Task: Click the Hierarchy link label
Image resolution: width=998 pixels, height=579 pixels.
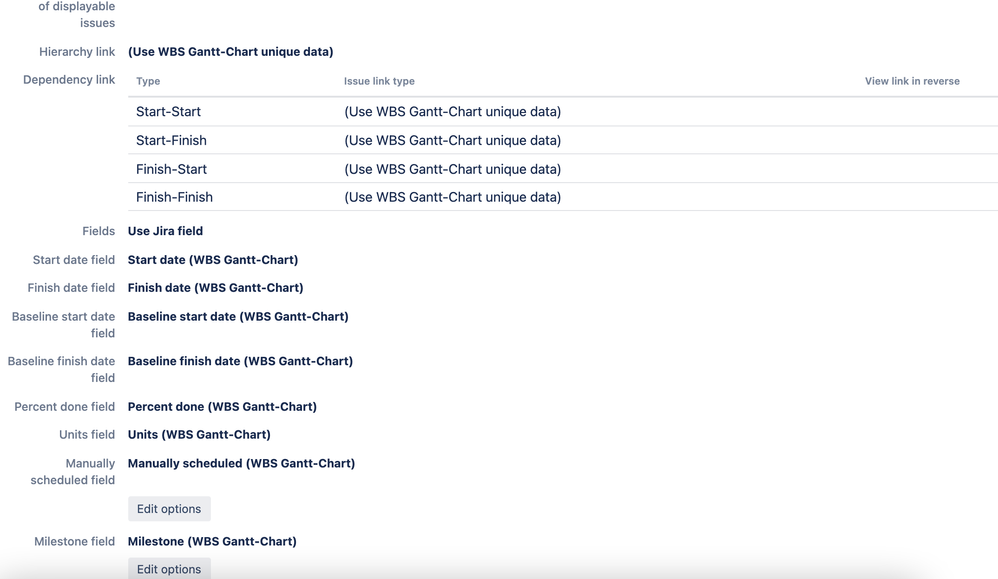Action: pos(77,52)
